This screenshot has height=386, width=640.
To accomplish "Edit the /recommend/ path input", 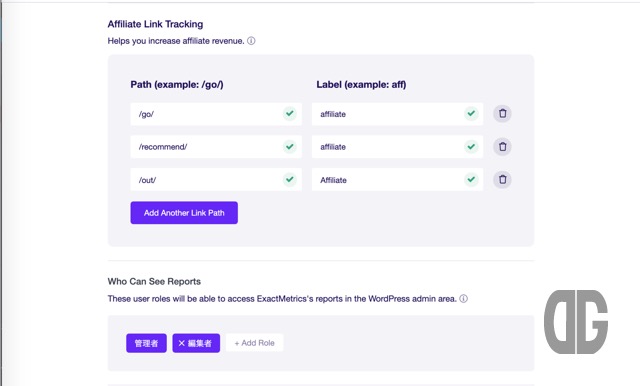I will tap(216, 147).
